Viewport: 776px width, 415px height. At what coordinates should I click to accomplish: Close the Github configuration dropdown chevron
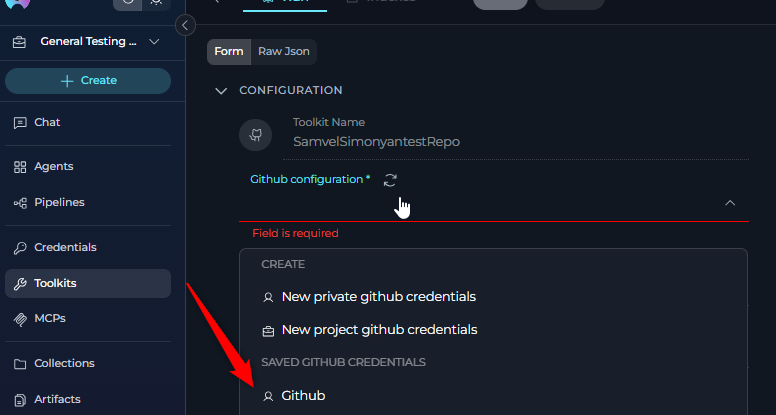(x=730, y=202)
